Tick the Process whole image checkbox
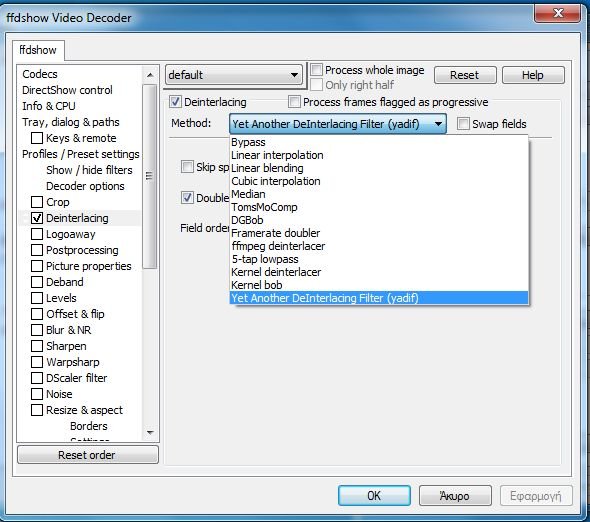This screenshot has height=522, width=590. 316,70
